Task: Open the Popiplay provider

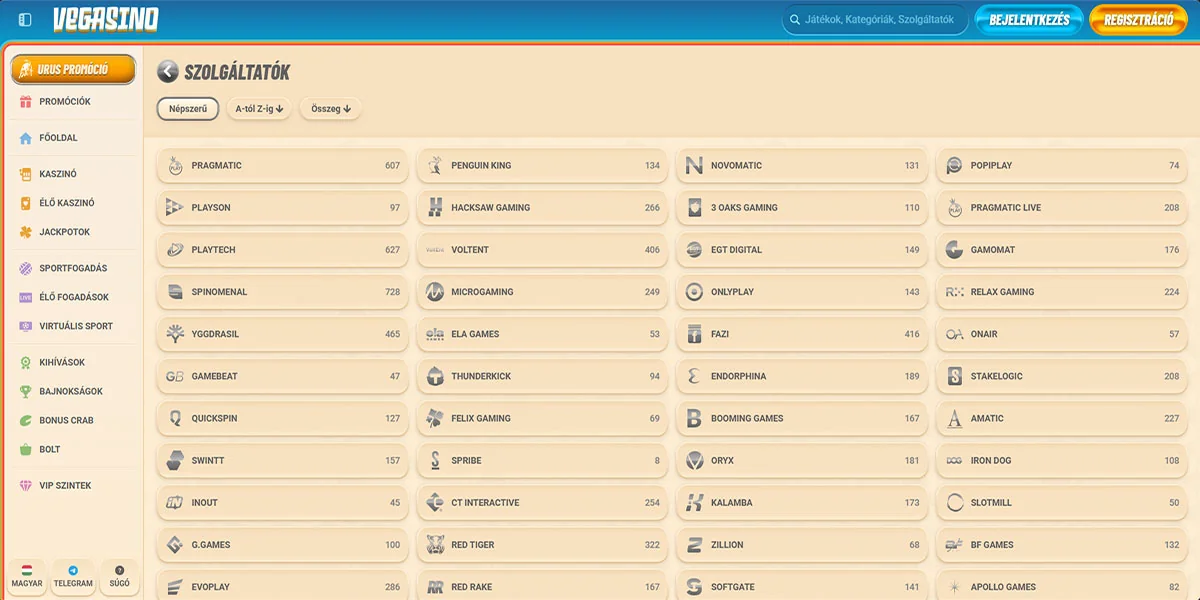Action: point(1062,166)
